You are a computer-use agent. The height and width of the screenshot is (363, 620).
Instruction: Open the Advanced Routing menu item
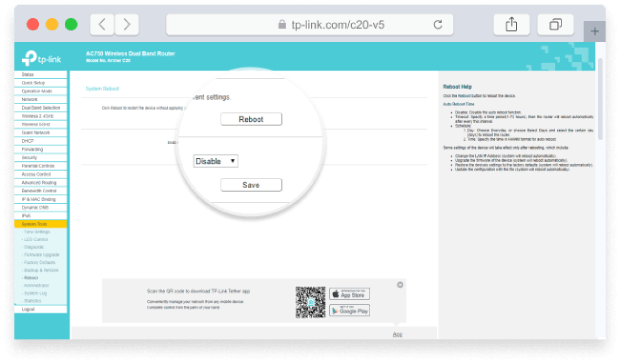pyautogui.click(x=41, y=182)
